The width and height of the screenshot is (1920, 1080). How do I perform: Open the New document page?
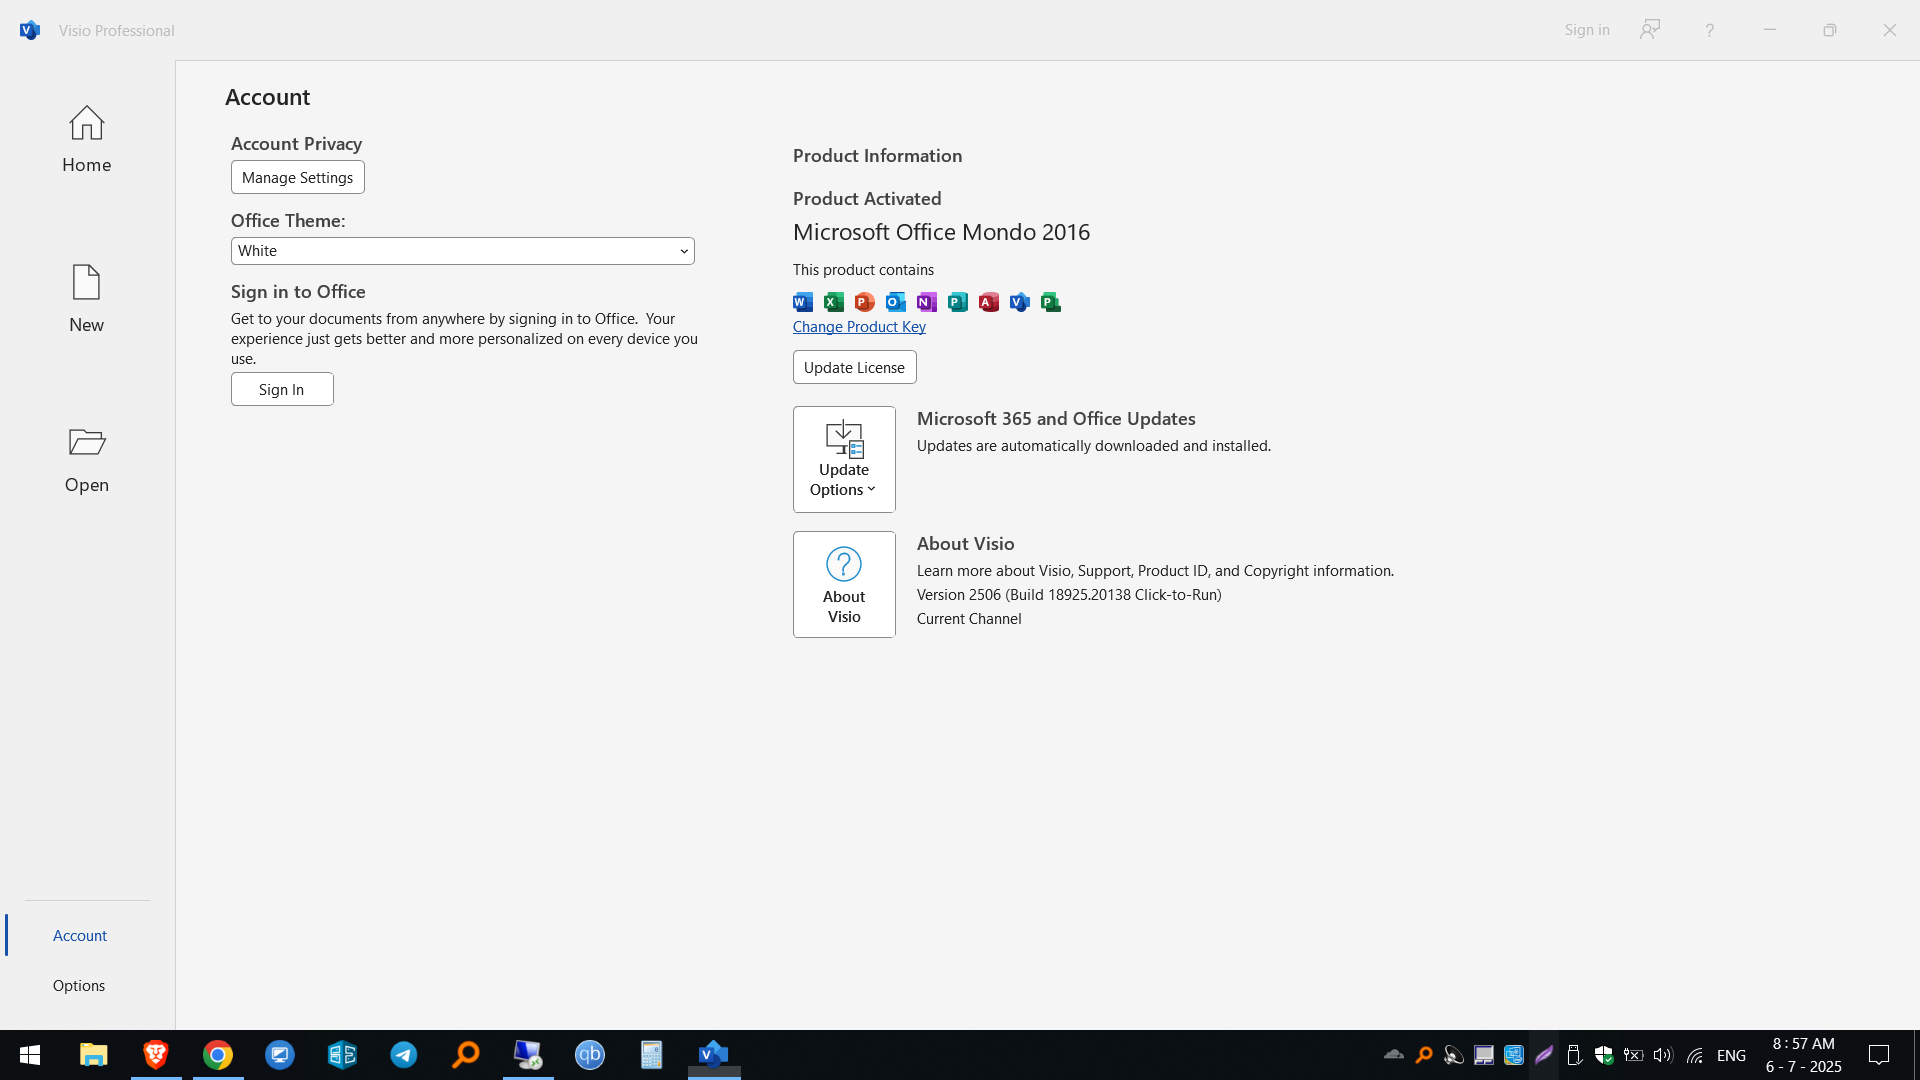pyautogui.click(x=86, y=299)
